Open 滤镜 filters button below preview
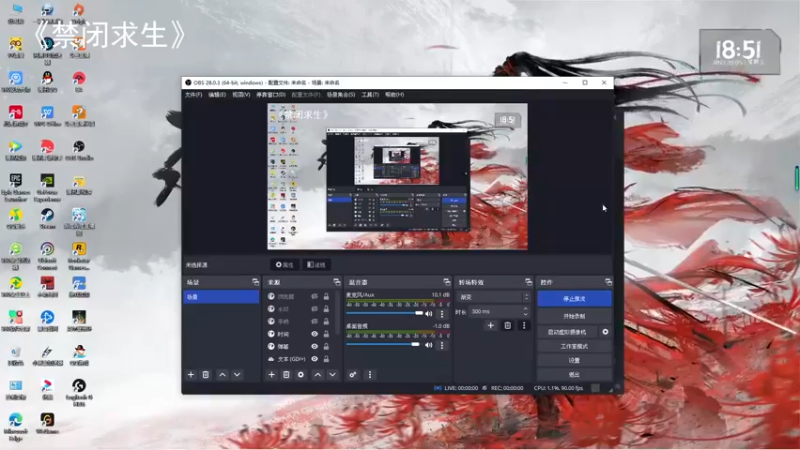 coord(316,265)
